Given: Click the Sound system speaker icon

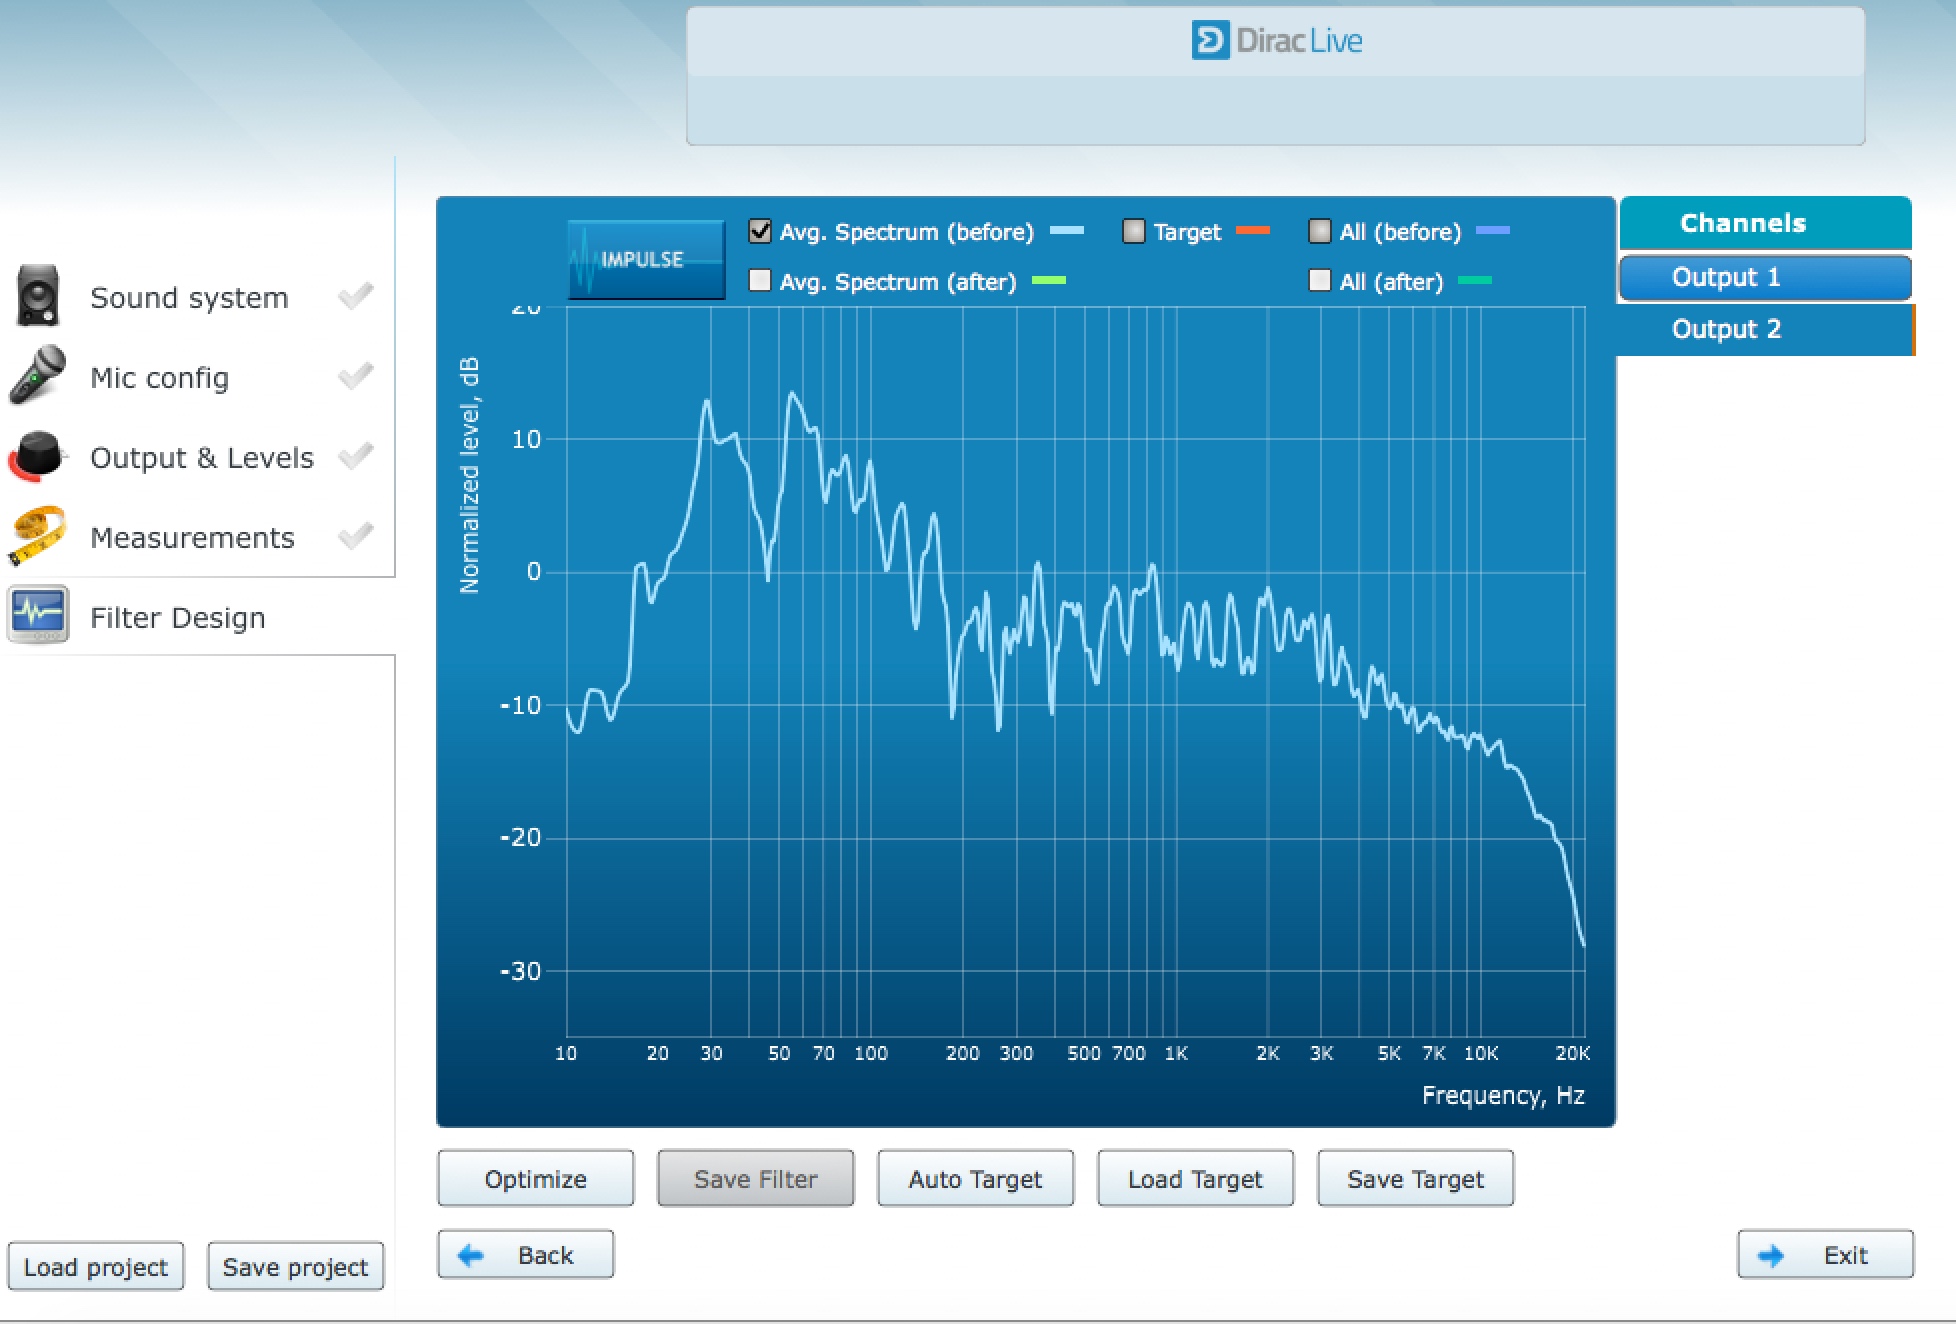Looking at the screenshot, I should pos(38,296).
